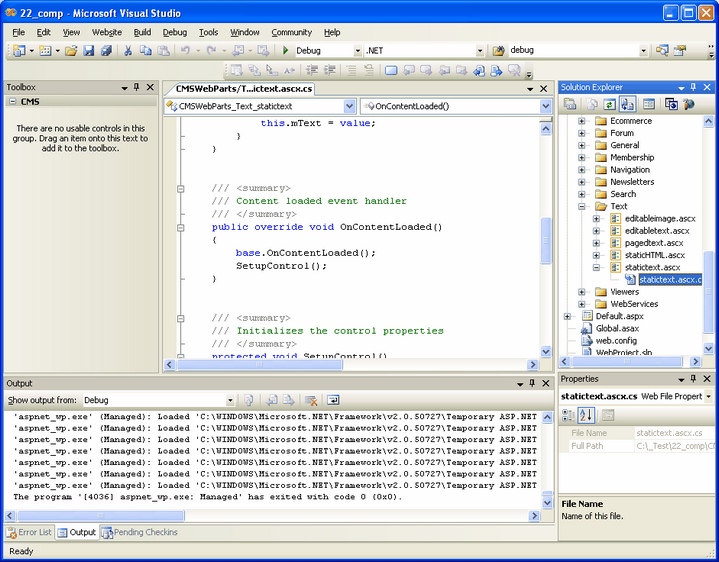This screenshot has width=719, height=562.
Task: Open the Debug menu
Action: click(x=175, y=32)
